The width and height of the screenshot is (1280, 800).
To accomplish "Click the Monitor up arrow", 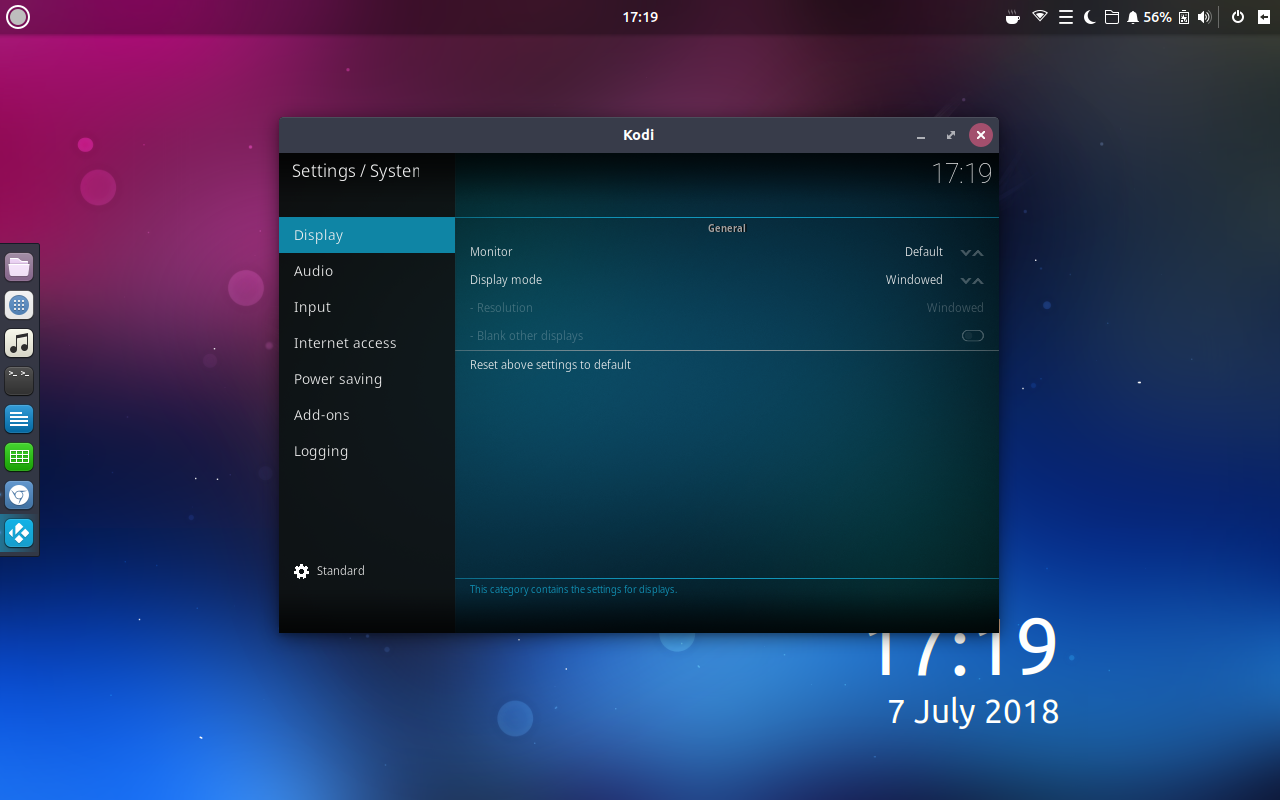I will [978, 253].
